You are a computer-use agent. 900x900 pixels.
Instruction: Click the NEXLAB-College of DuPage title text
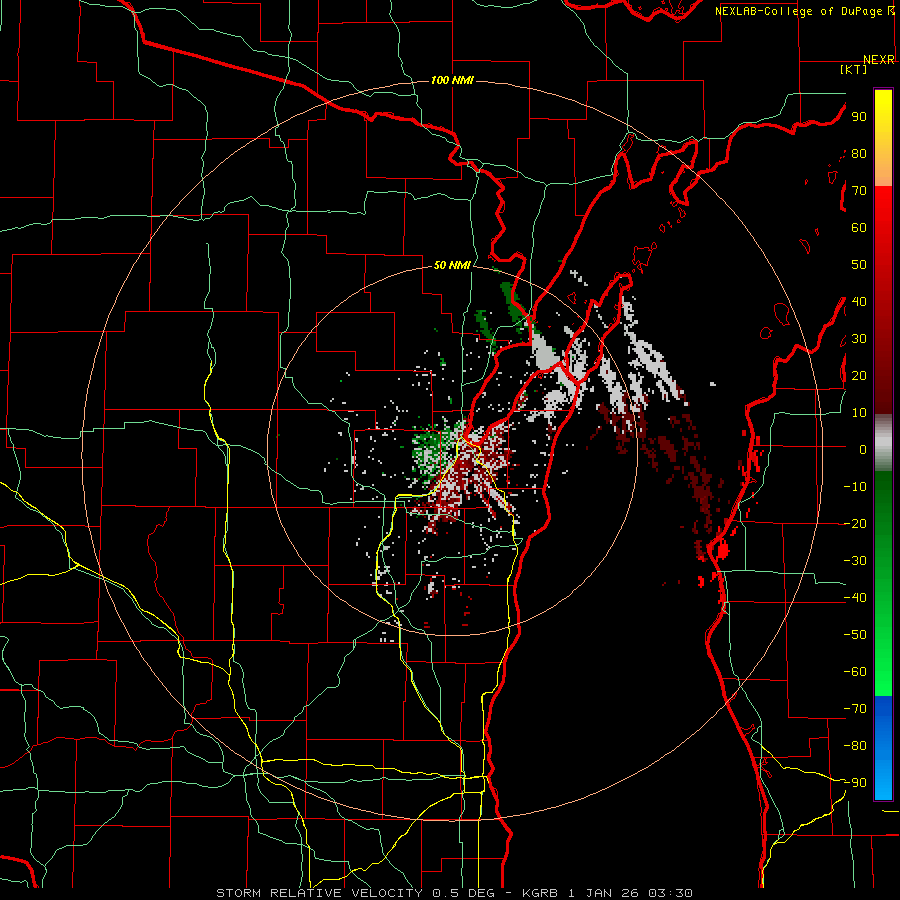pos(798,11)
